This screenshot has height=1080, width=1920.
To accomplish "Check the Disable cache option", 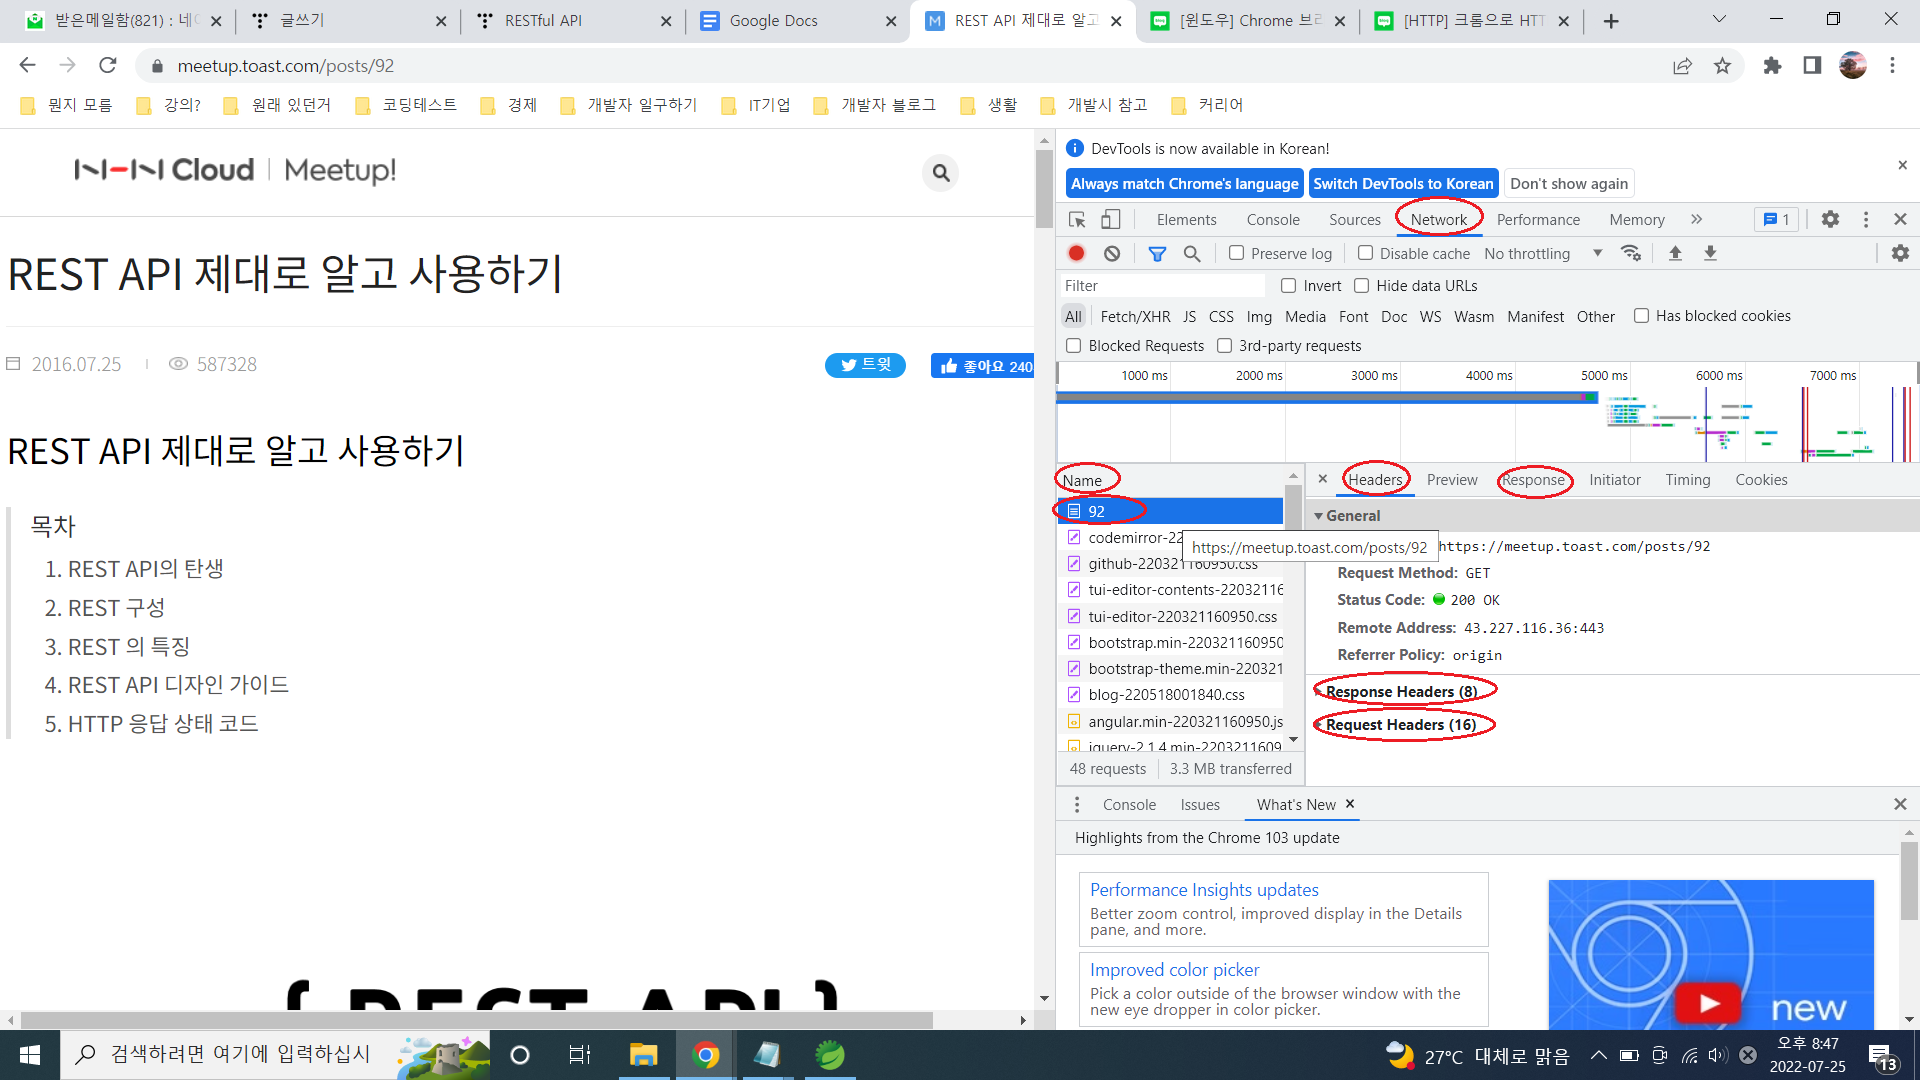I will 1366,254.
